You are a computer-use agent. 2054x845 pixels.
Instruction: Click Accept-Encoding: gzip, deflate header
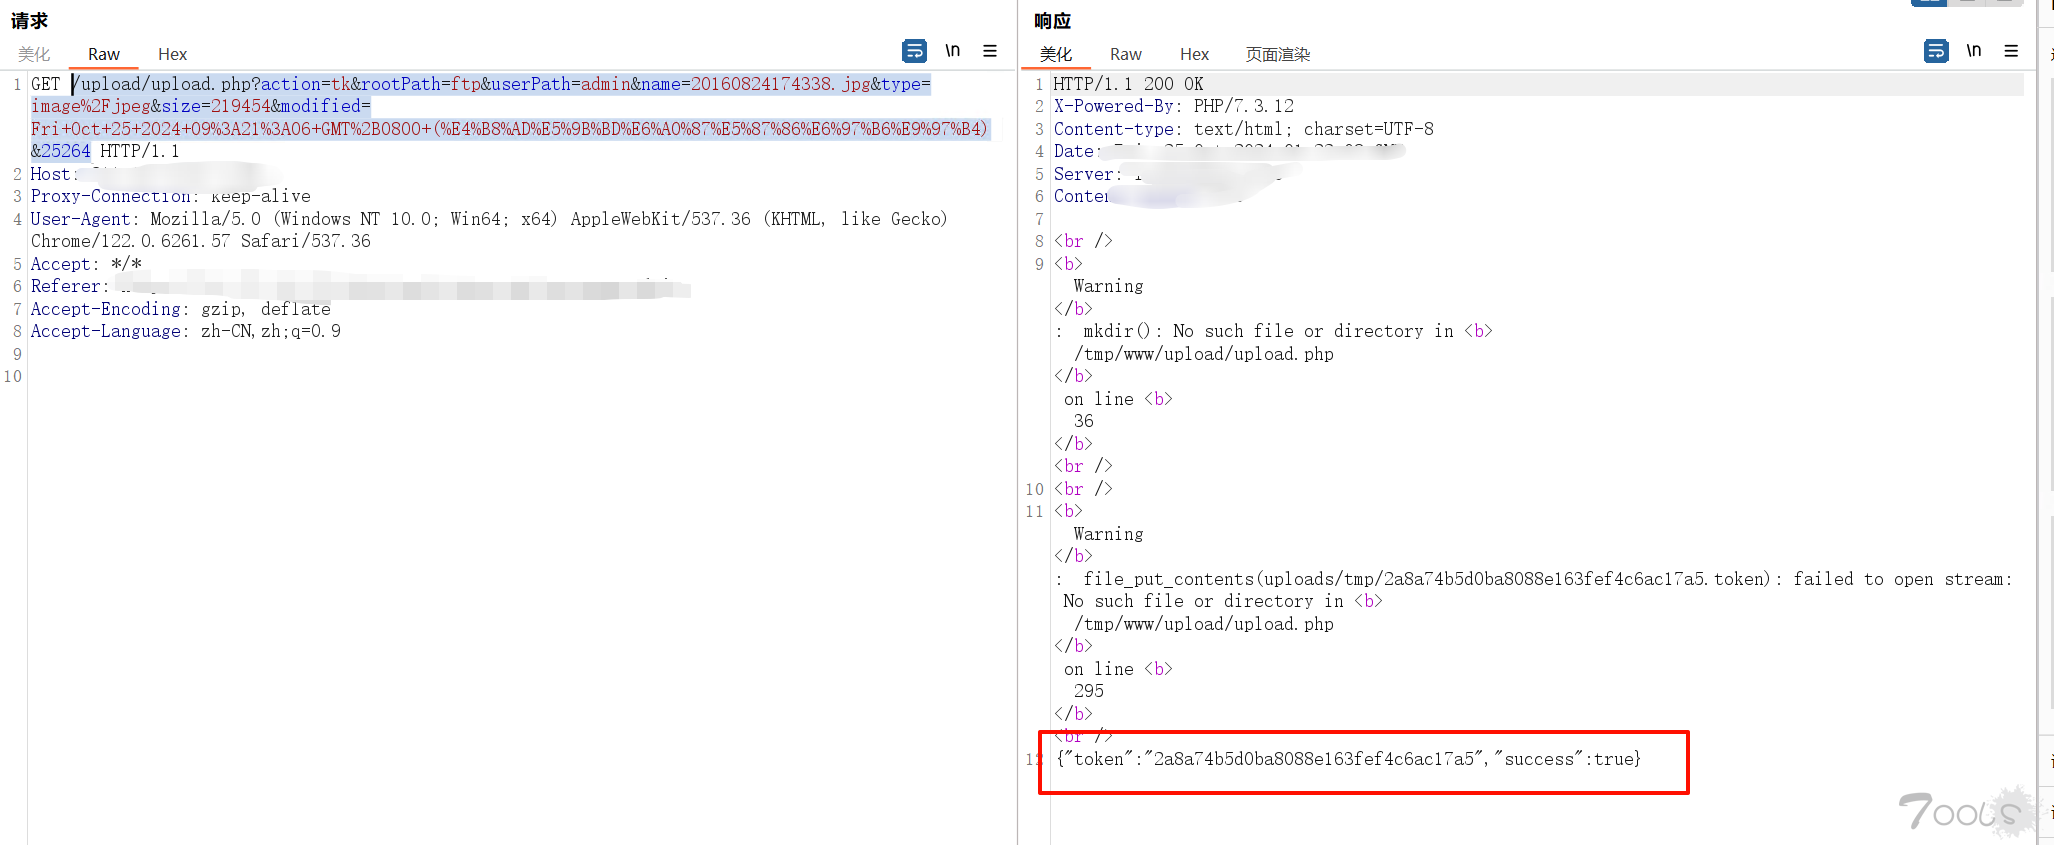[181, 309]
